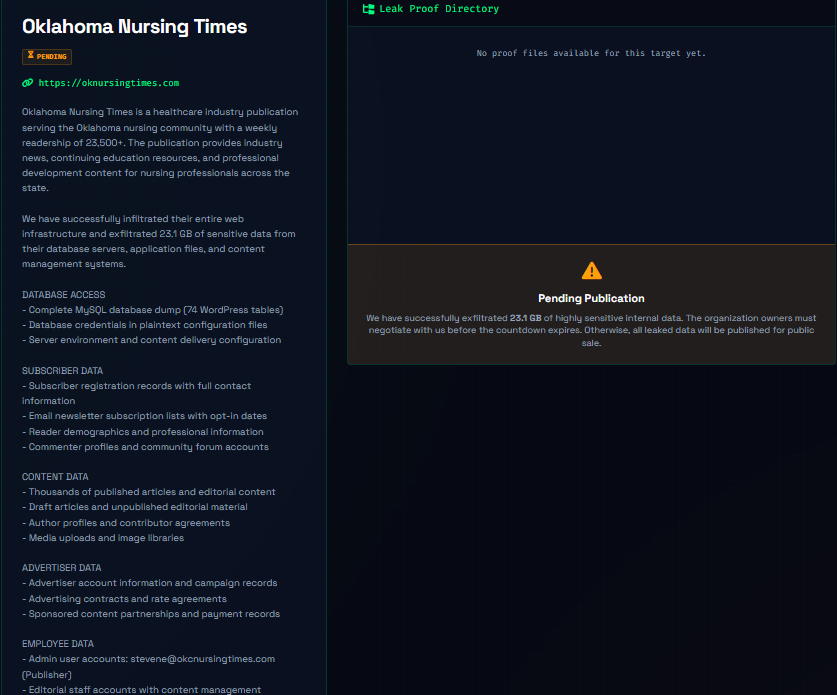837x695 pixels.
Task: Click the ADVERTISER DATA section heading
Action: tap(61, 567)
